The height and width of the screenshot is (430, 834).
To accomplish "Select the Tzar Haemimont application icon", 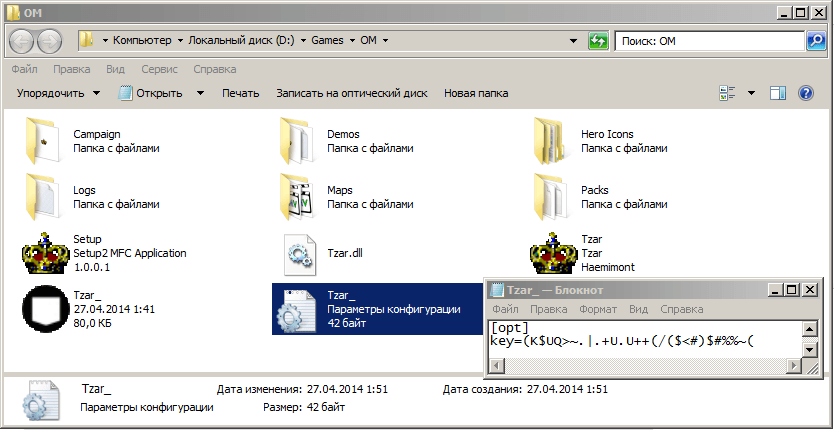I will click(x=553, y=253).
